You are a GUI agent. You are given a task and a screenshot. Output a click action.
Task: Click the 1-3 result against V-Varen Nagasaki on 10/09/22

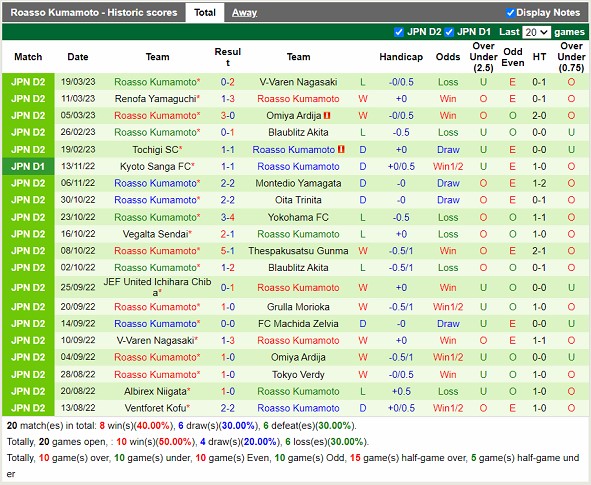[228, 341]
